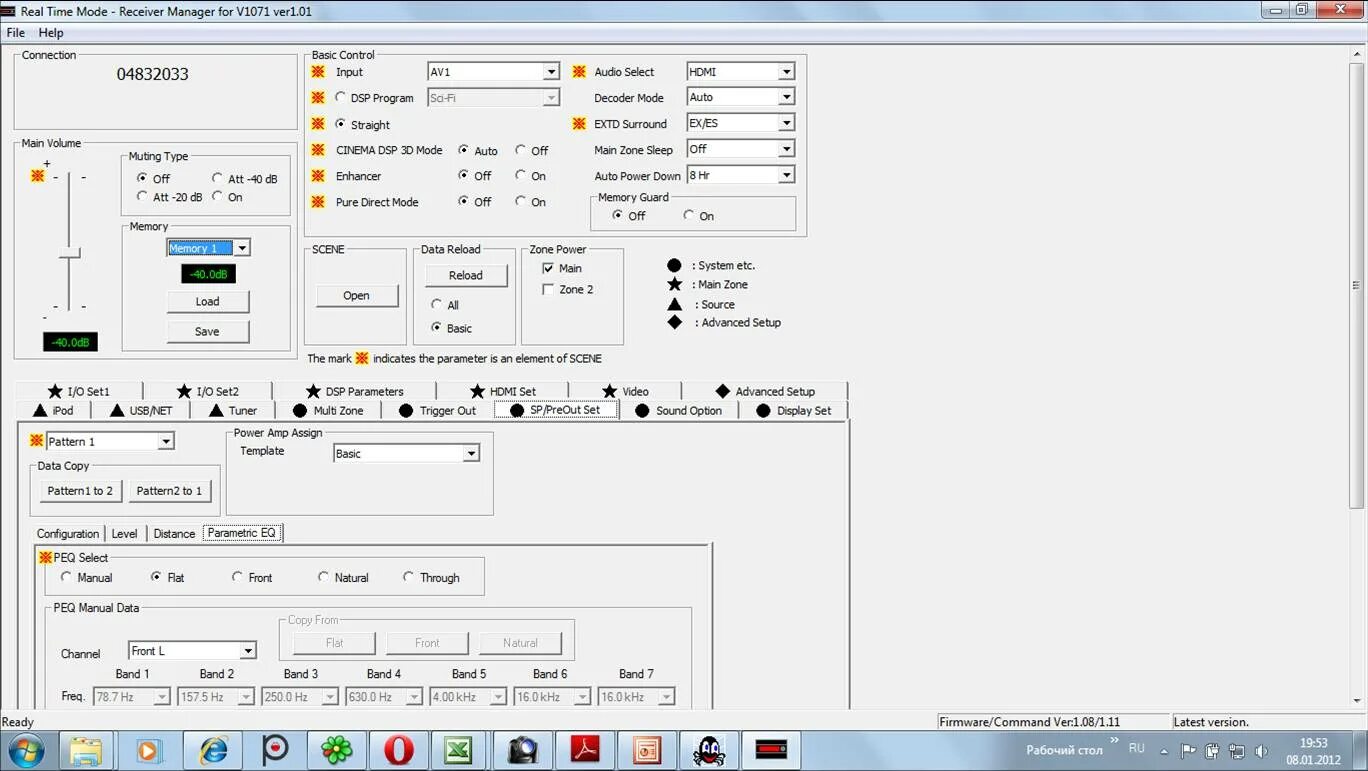Image resolution: width=1368 pixels, height=771 pixels.
Task: Check the Zone 2 checkbox
Action: pos(547,289)
